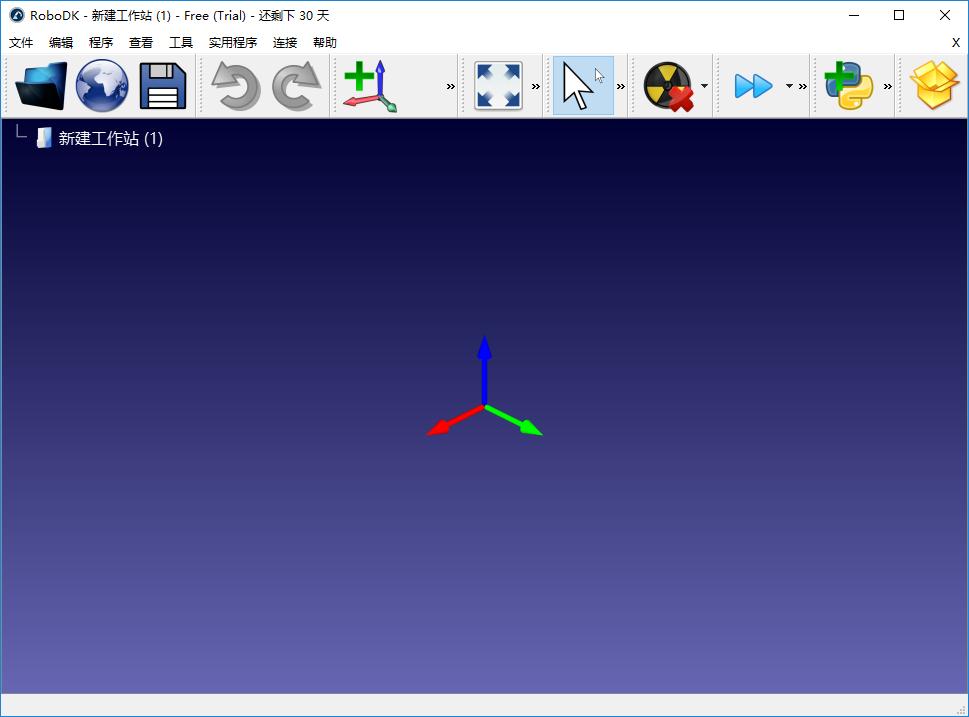969x717 pixels.
Task: Open the 程序 menu
Action: coord(101,43)
